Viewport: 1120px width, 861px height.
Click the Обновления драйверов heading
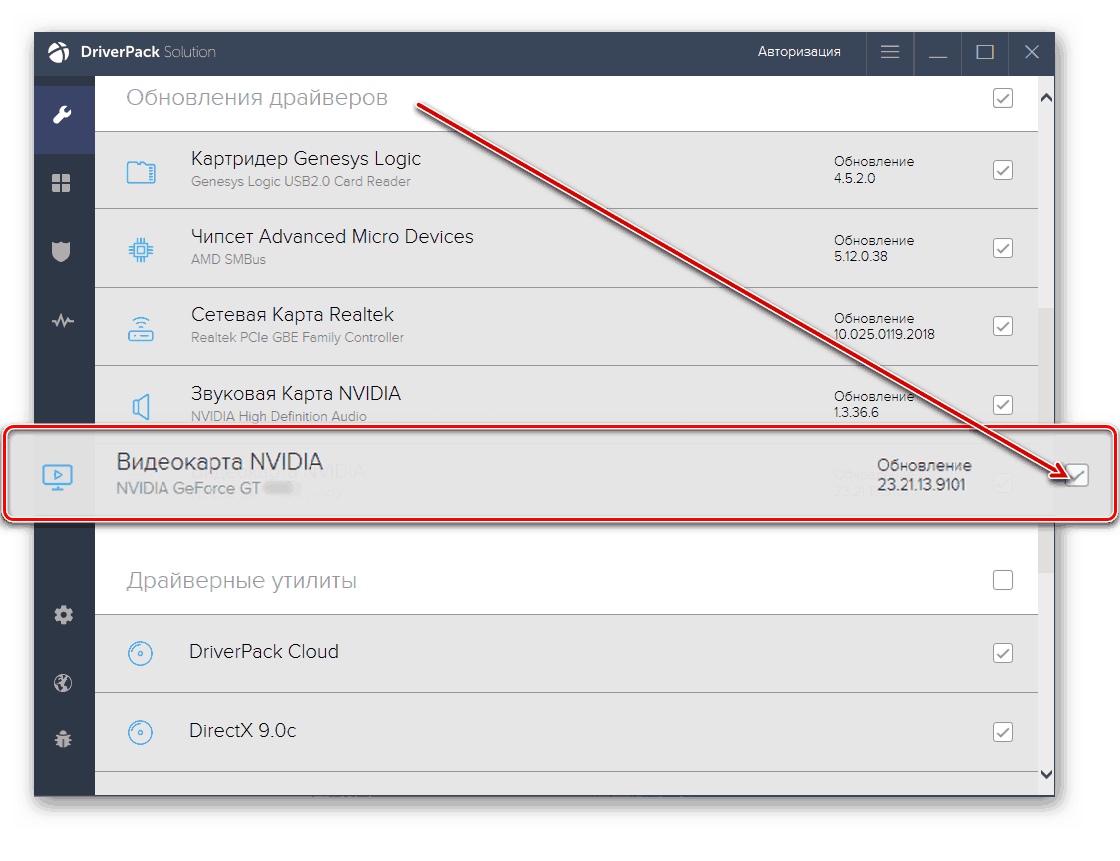coord(257,97)
